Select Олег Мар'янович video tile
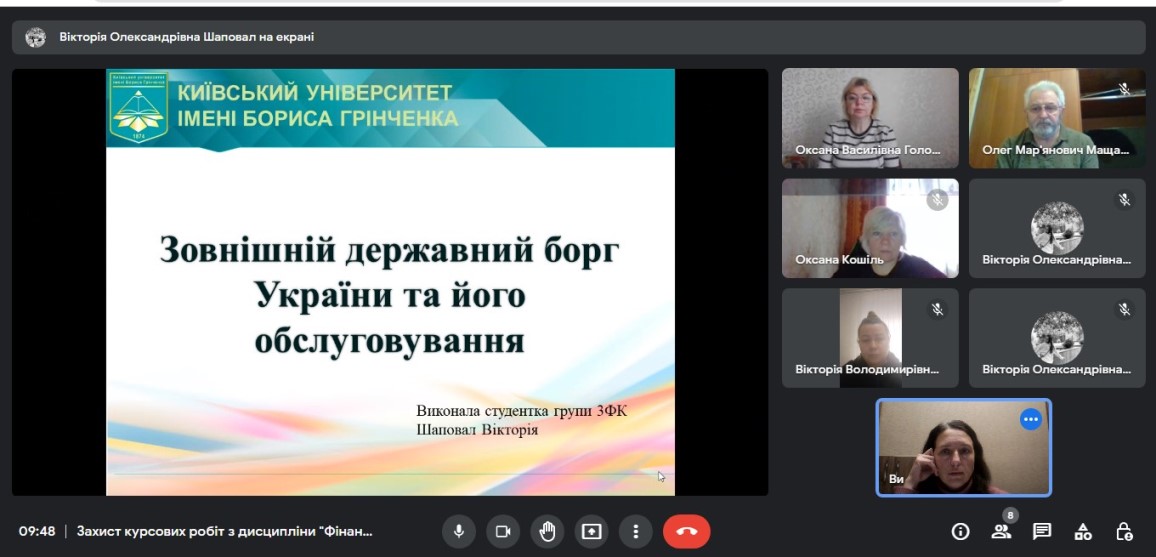 point(1057,118)
